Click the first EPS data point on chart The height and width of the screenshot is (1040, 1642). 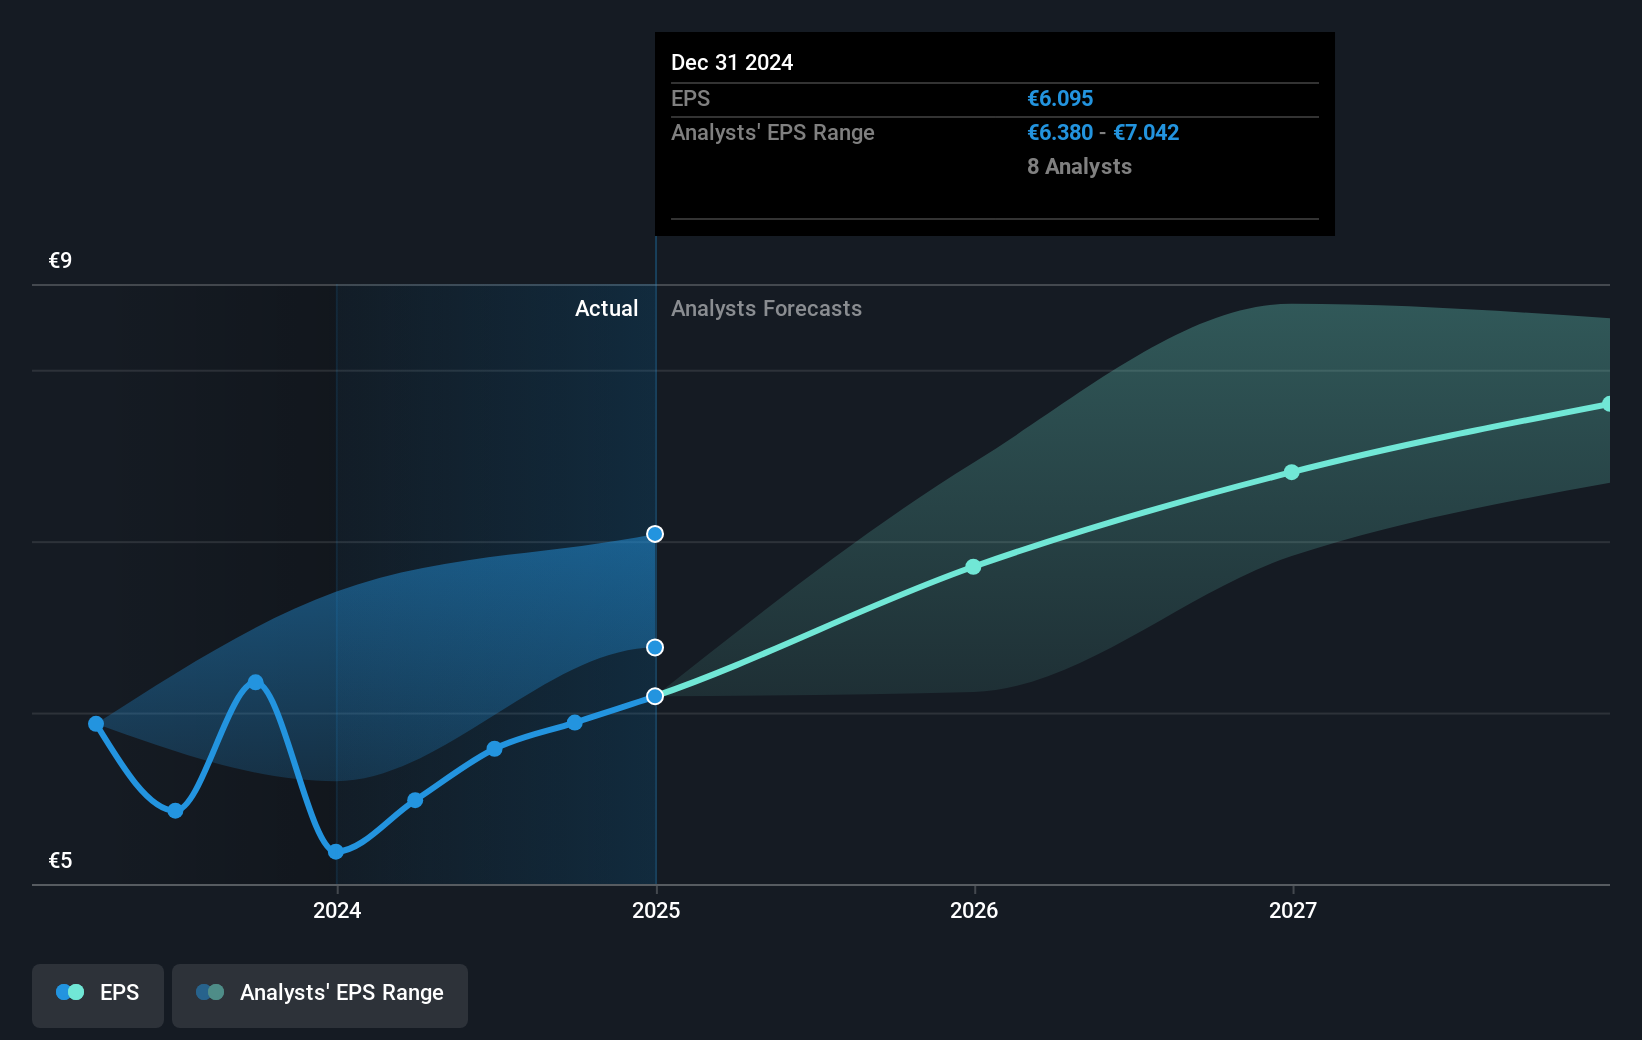pyautogui.click(x=96, y=724)
